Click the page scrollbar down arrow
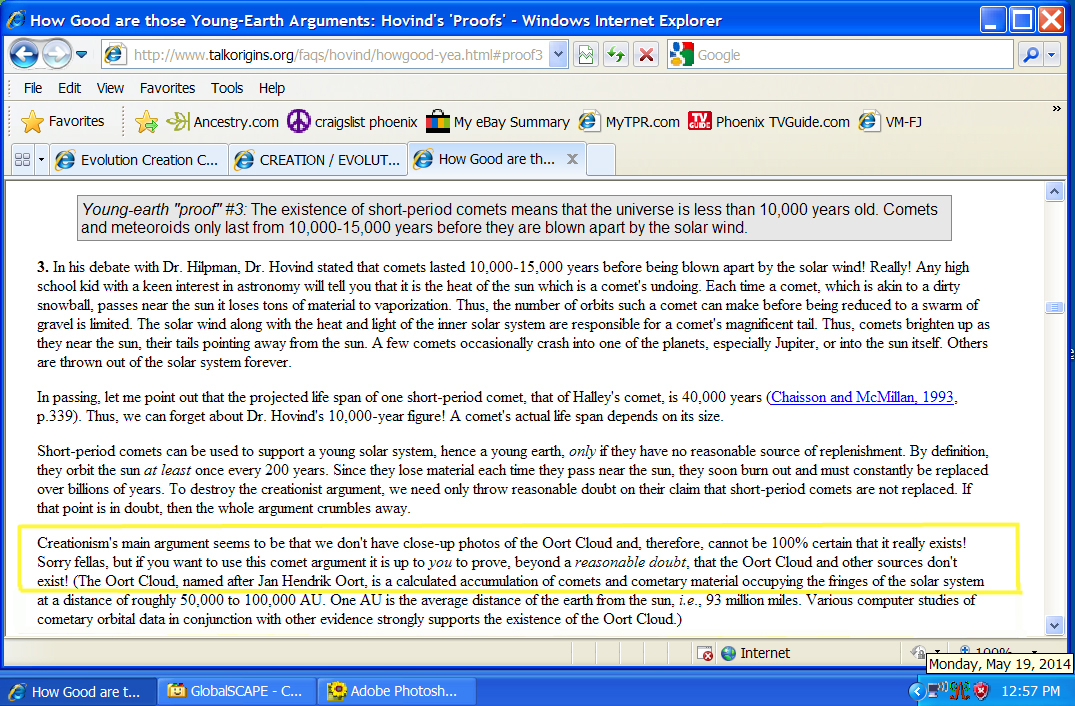The image size is (1075, 706). point(1054,625)
